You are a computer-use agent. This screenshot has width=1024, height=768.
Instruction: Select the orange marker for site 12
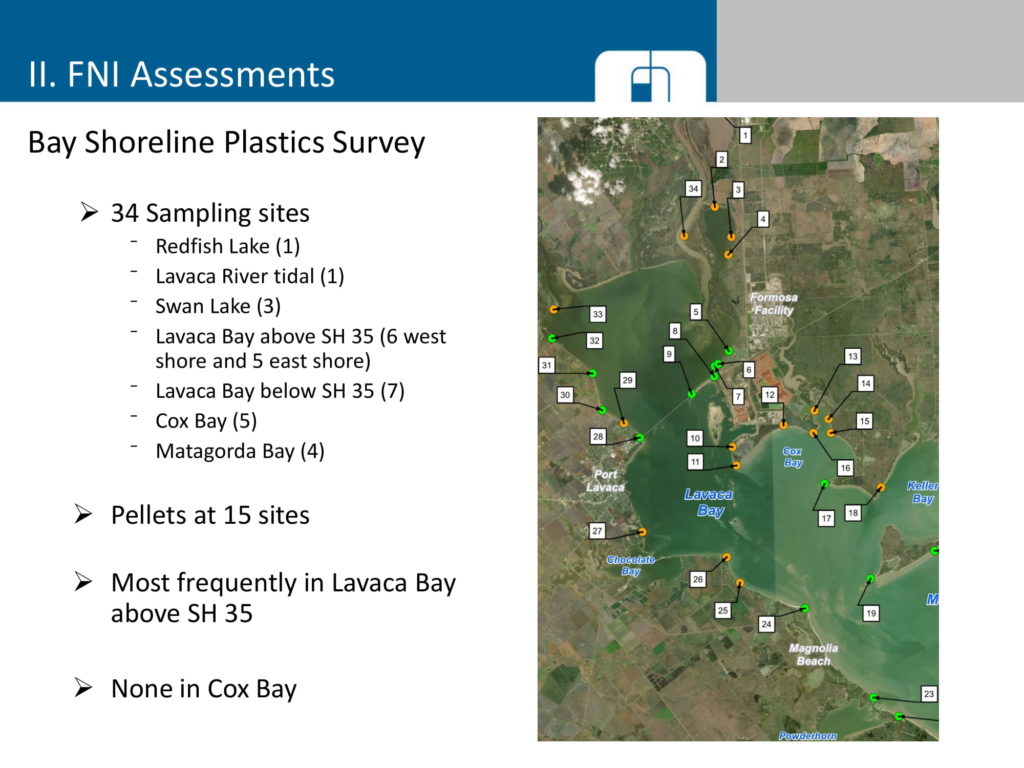783,425
